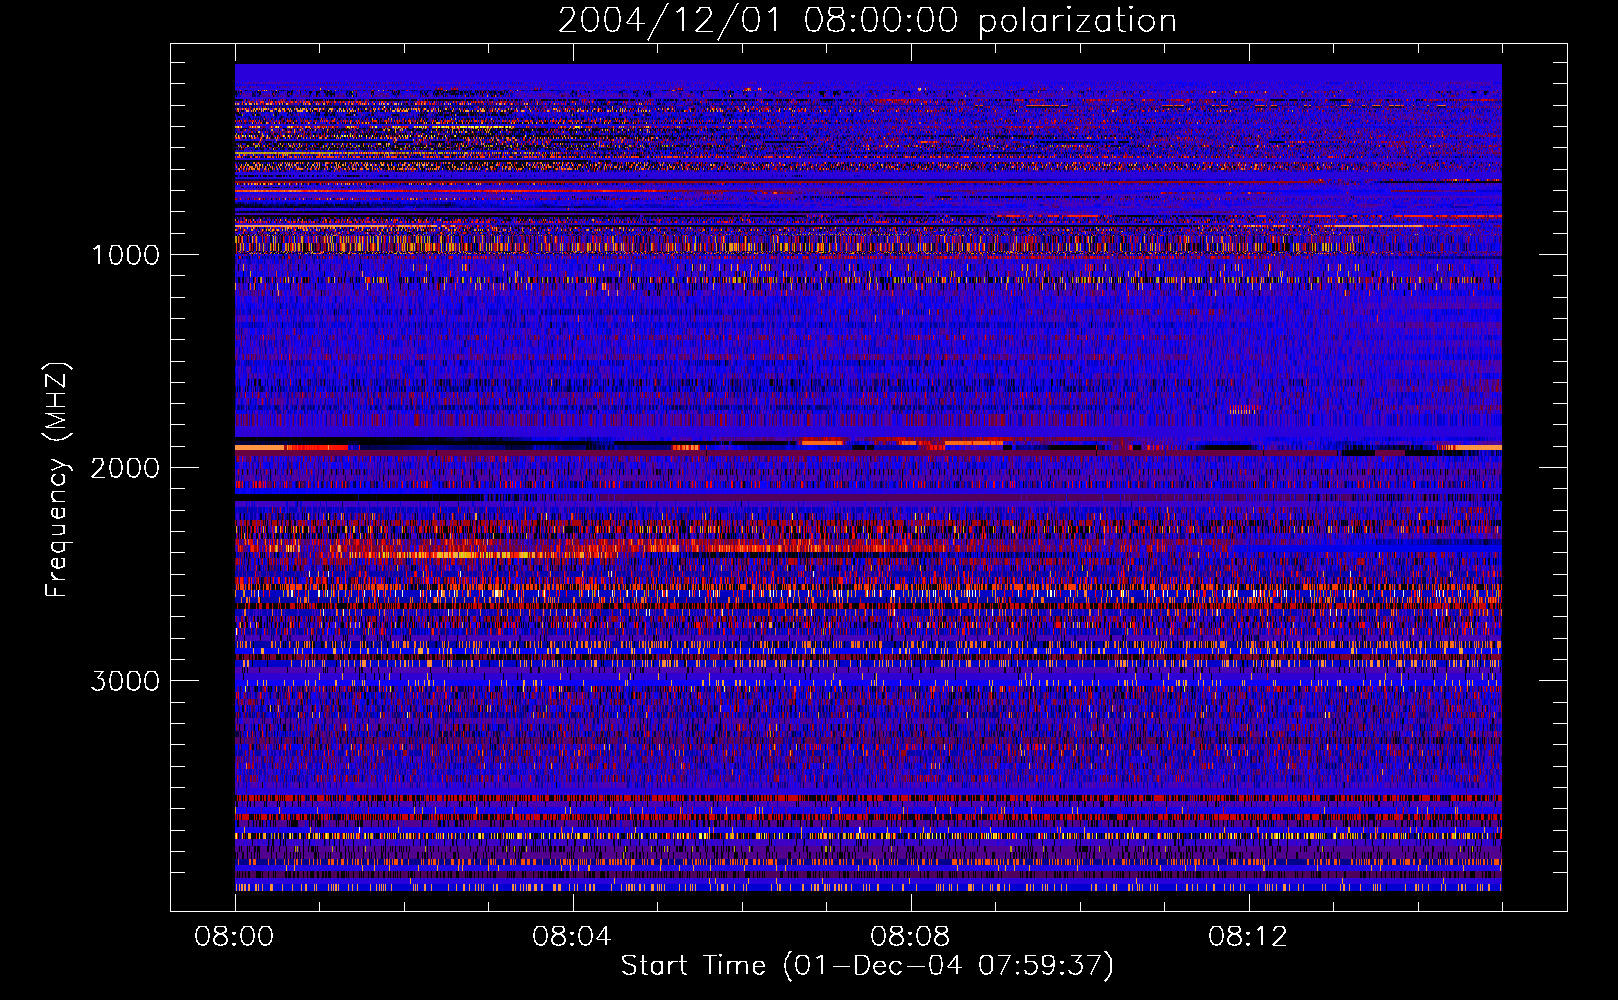Select the 3000 frequency tick label
1618x1000 pixels.
point(125,681)
